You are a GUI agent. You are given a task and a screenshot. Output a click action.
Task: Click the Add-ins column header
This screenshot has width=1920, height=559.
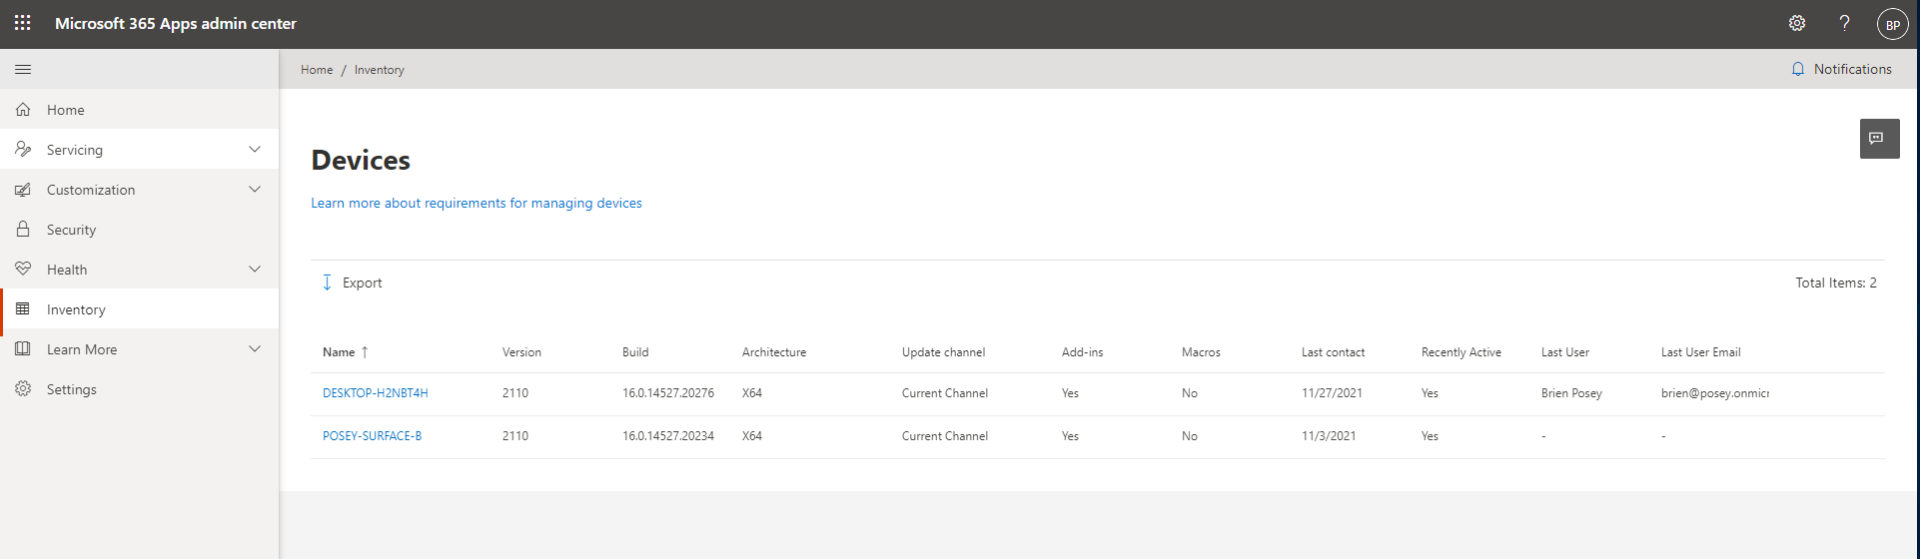coord(1082,352)
